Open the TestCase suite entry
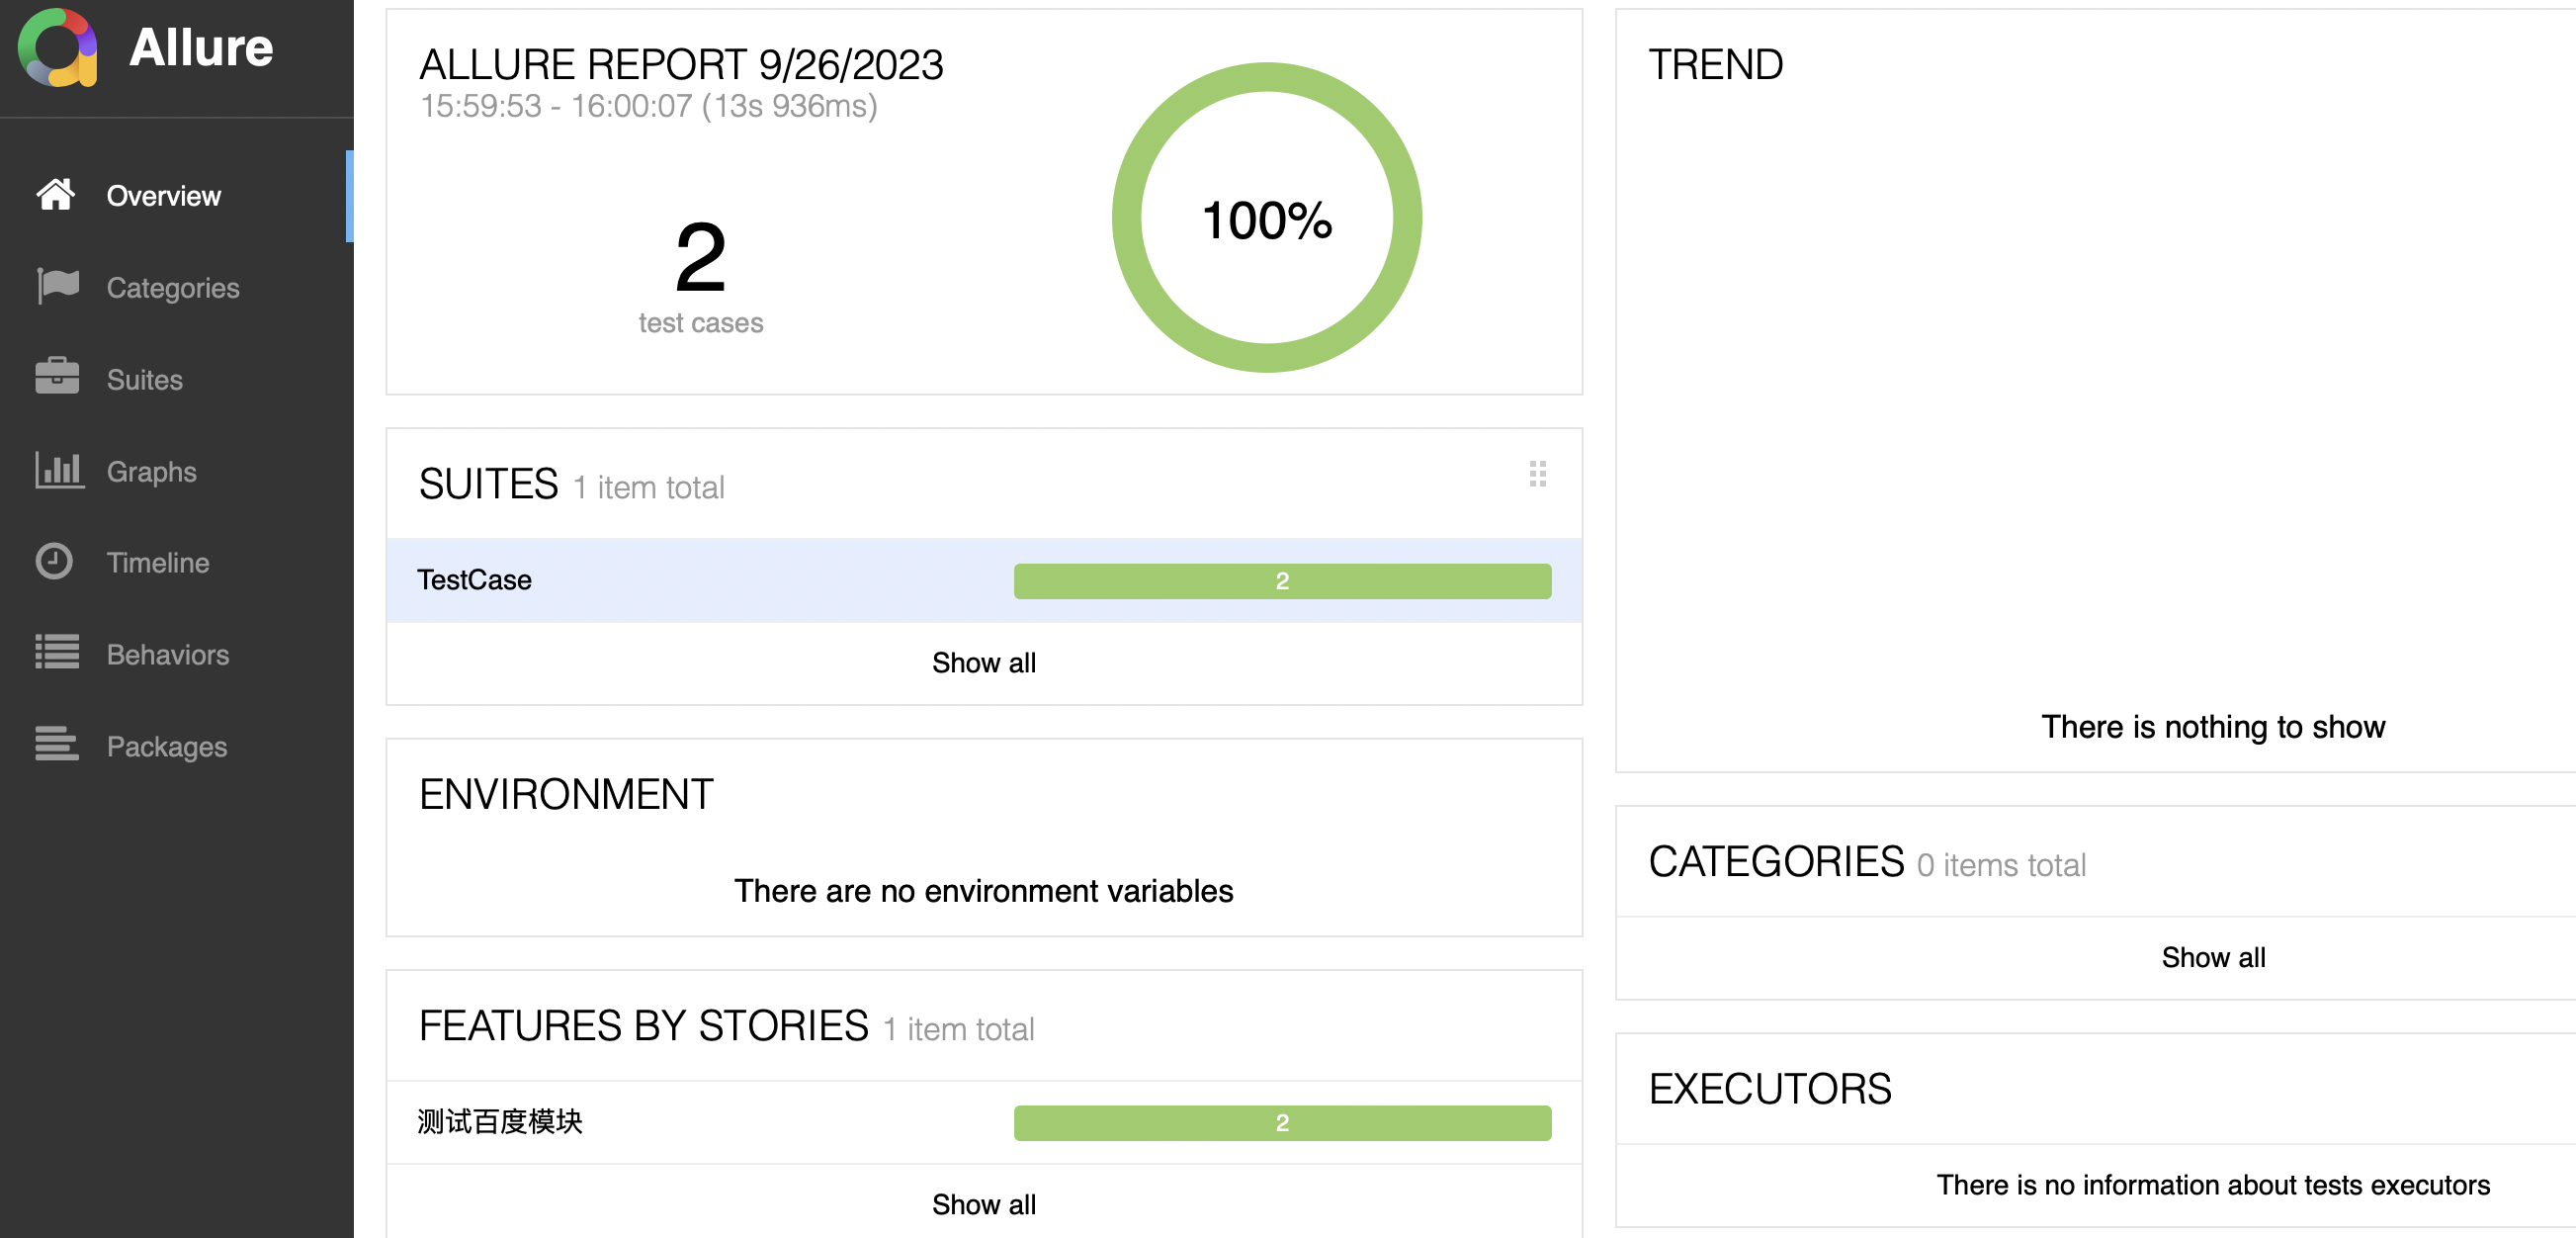Viewport: 2576px width, 1238px height. coord(474,580)
